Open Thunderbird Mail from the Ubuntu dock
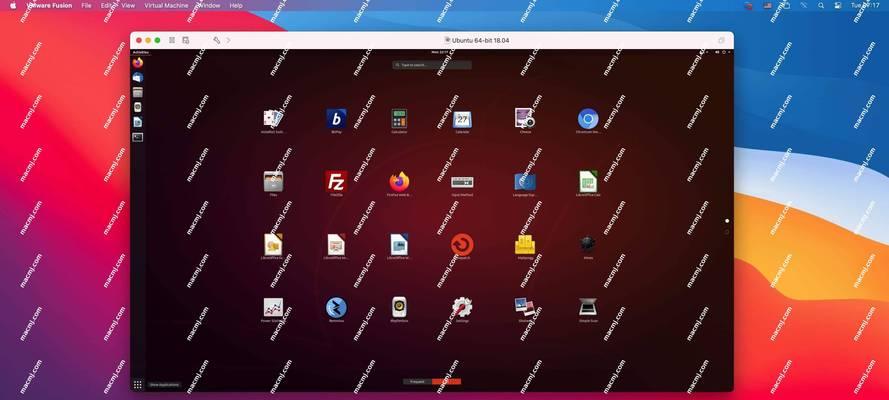The image size is (889, 400). click(138, 78)
